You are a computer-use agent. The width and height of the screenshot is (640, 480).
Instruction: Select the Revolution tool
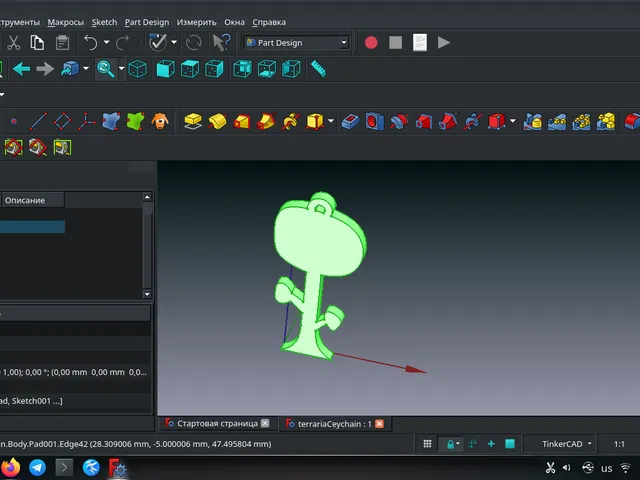[217, 121]
